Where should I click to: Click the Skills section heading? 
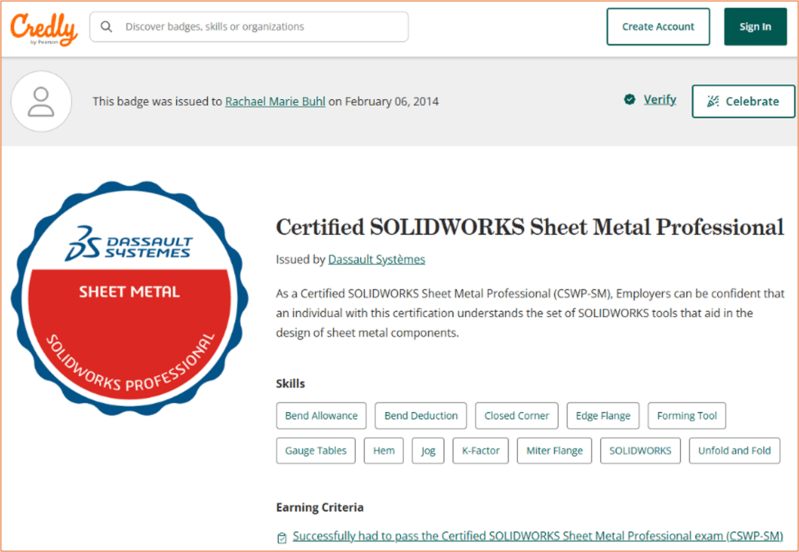pos(290,383)
